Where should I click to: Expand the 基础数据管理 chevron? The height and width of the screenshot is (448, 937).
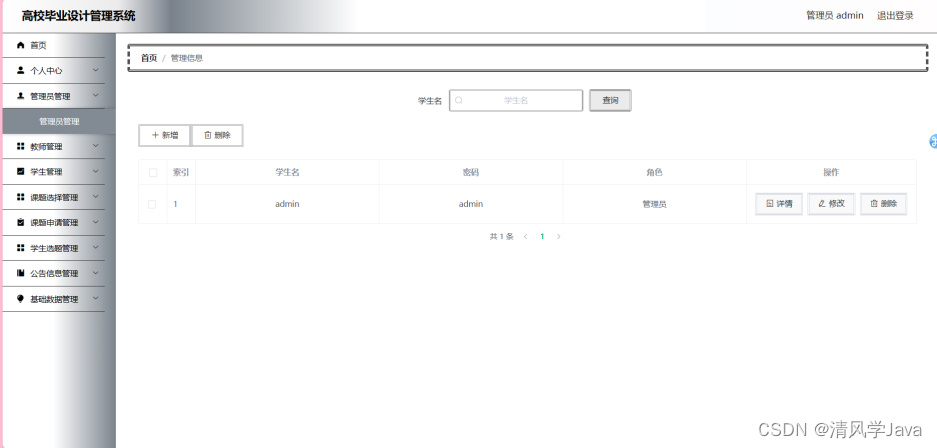click(x=96, y=299)
